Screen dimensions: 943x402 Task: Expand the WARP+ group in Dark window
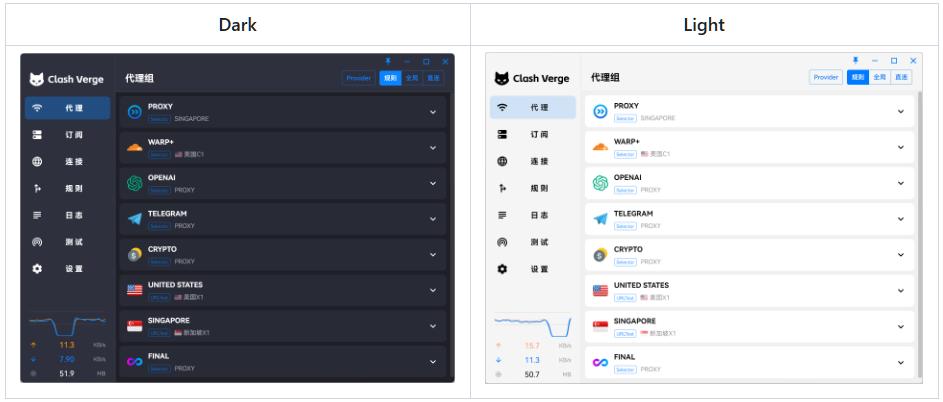point(433,147)
